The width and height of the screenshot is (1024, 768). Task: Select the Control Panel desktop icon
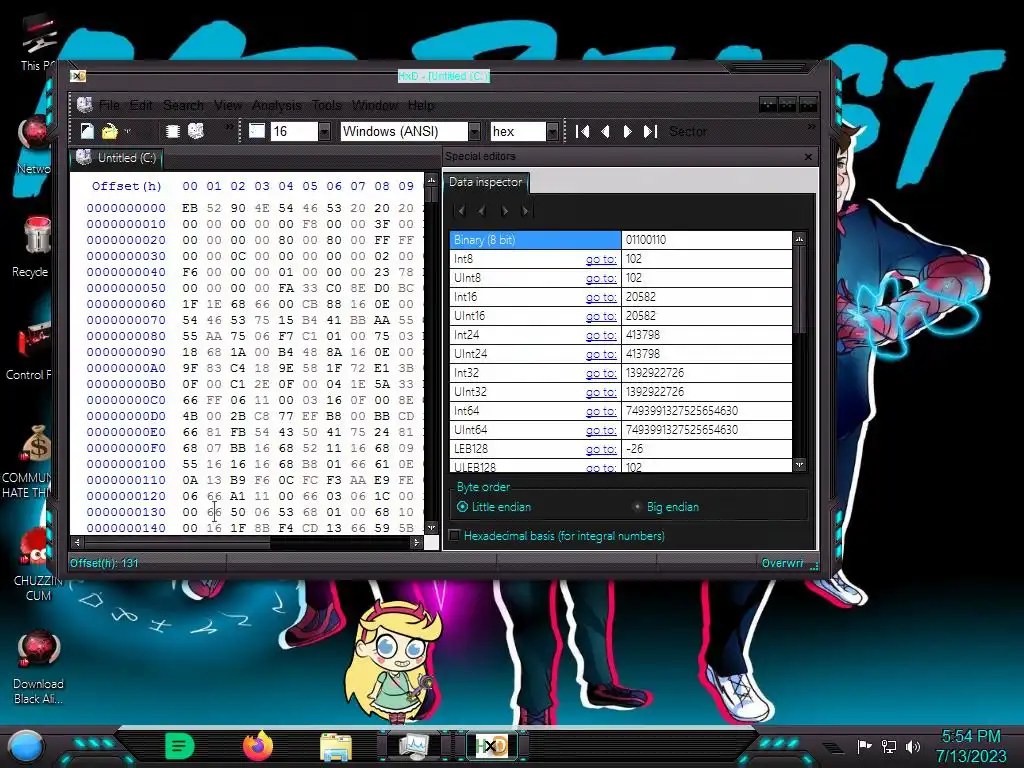pyautogui.click(x=31, y=349)
